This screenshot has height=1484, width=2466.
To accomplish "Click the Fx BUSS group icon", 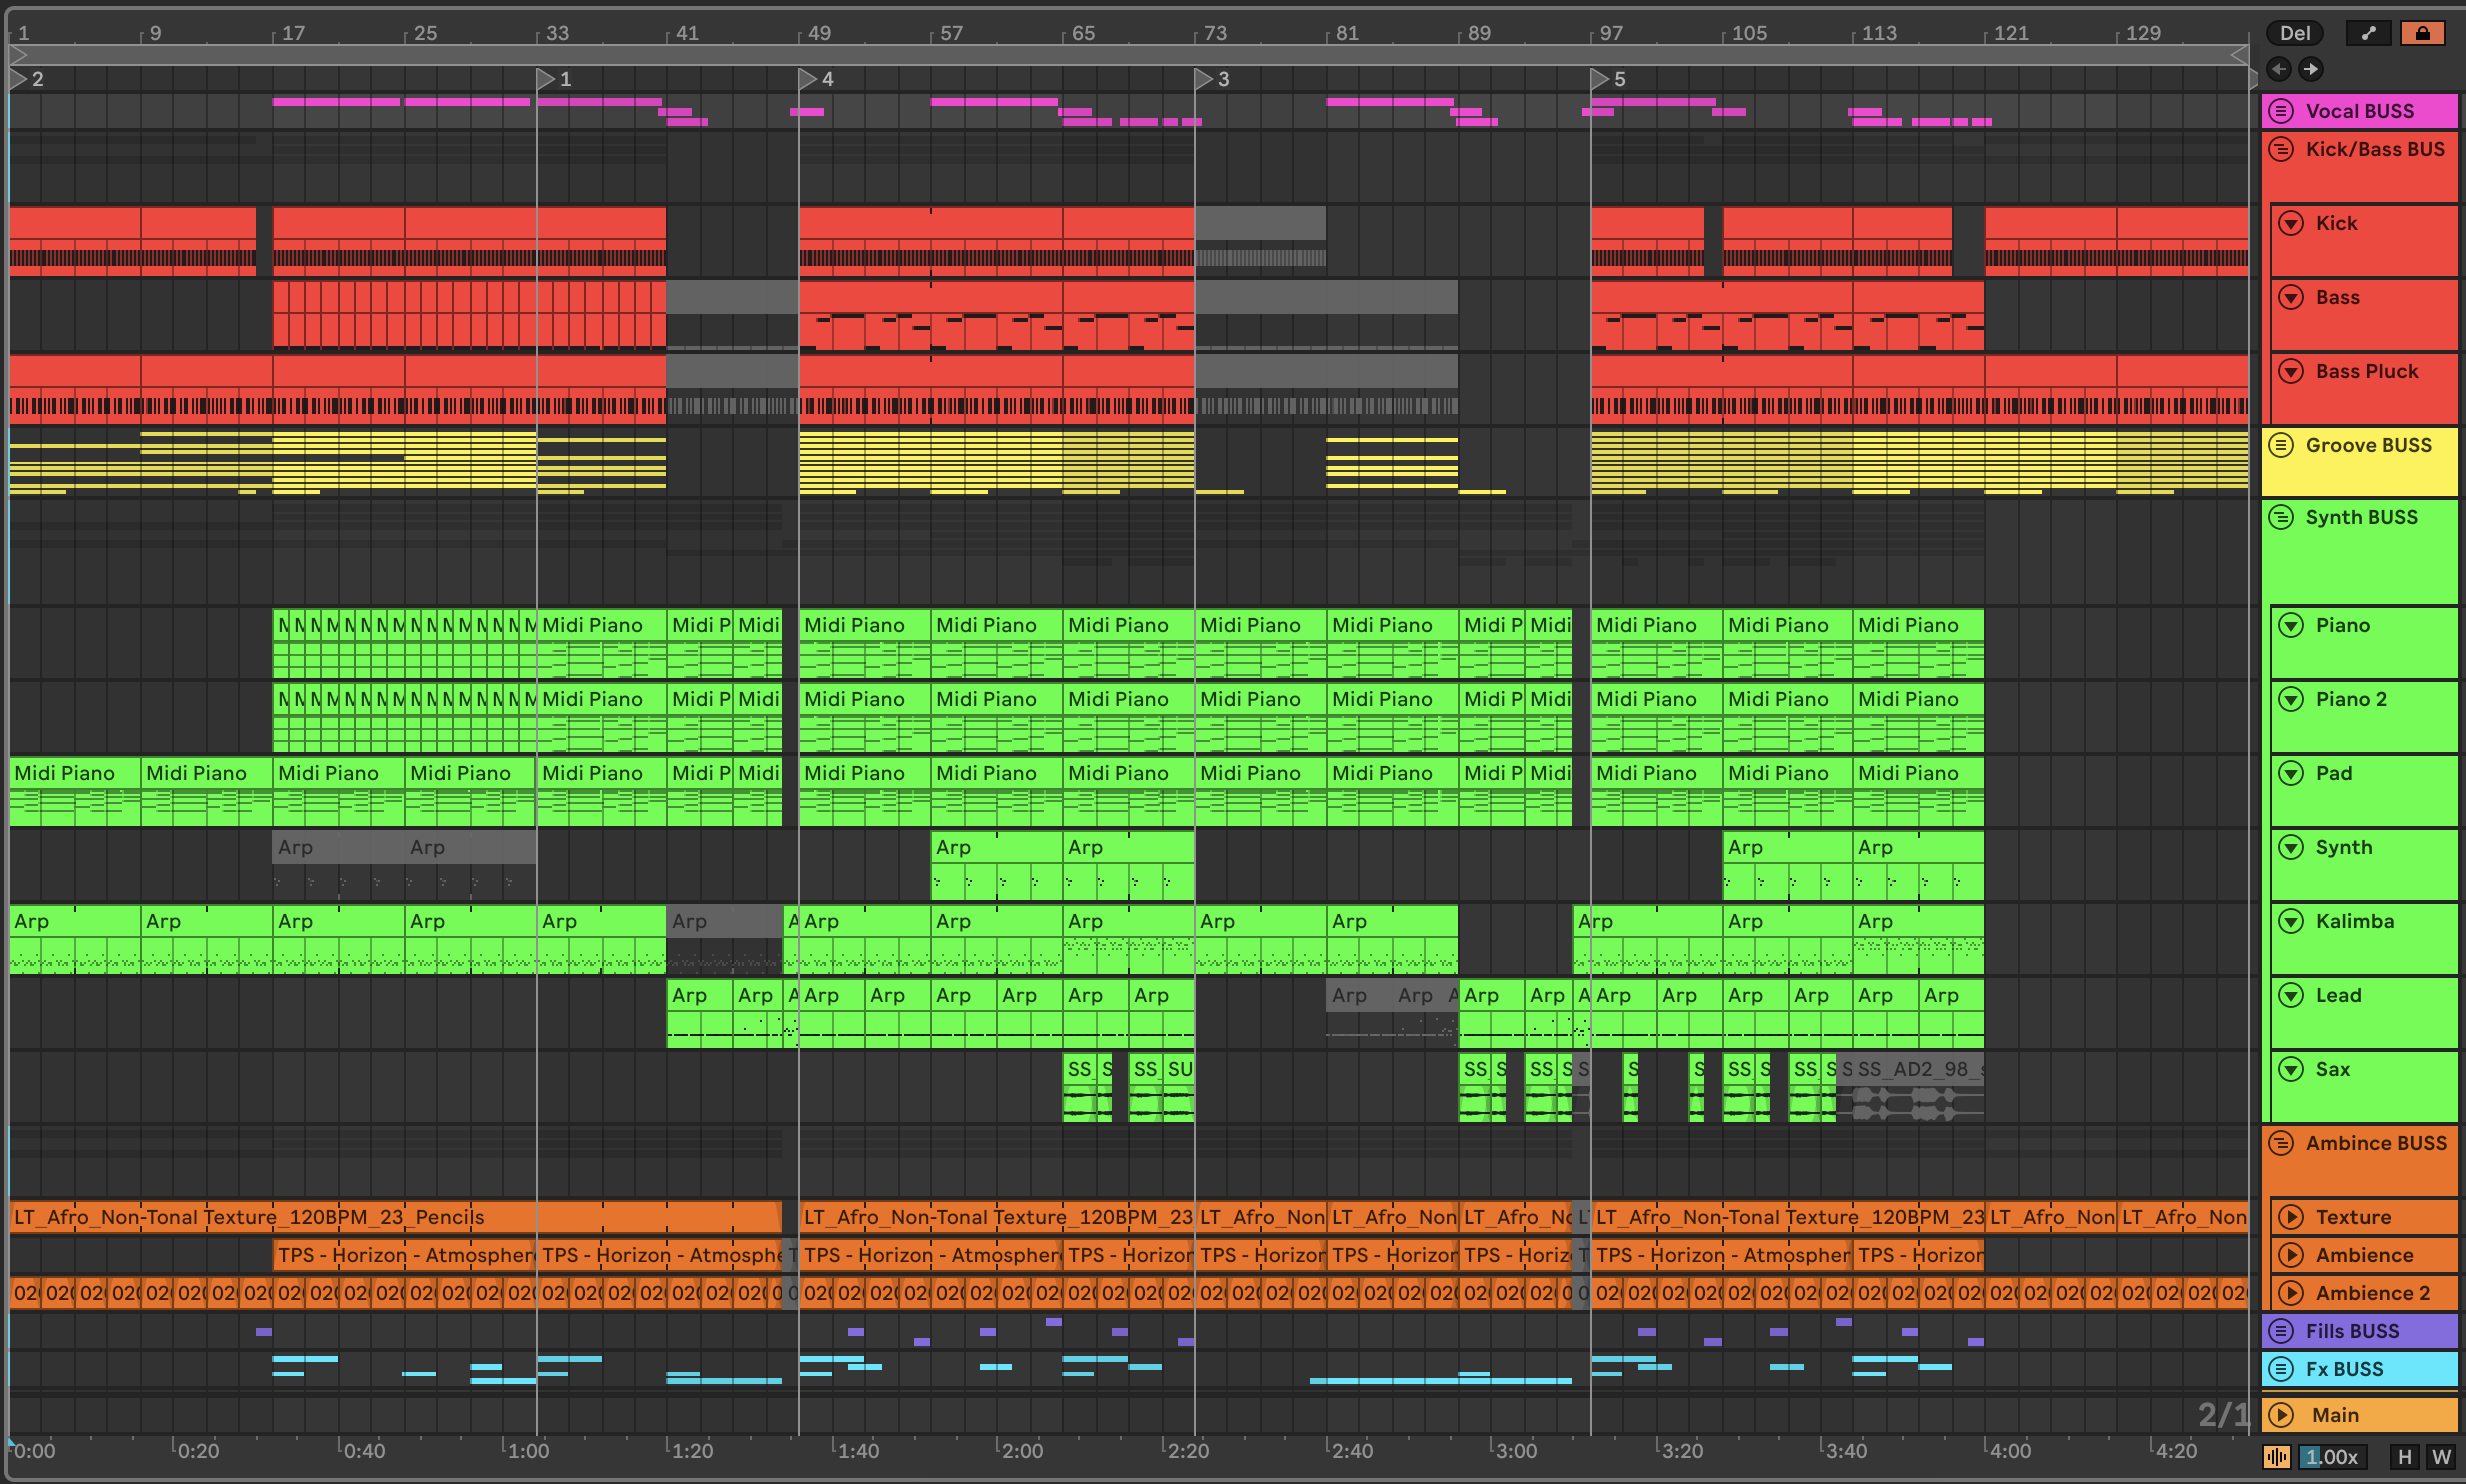I will 2281,1369.
